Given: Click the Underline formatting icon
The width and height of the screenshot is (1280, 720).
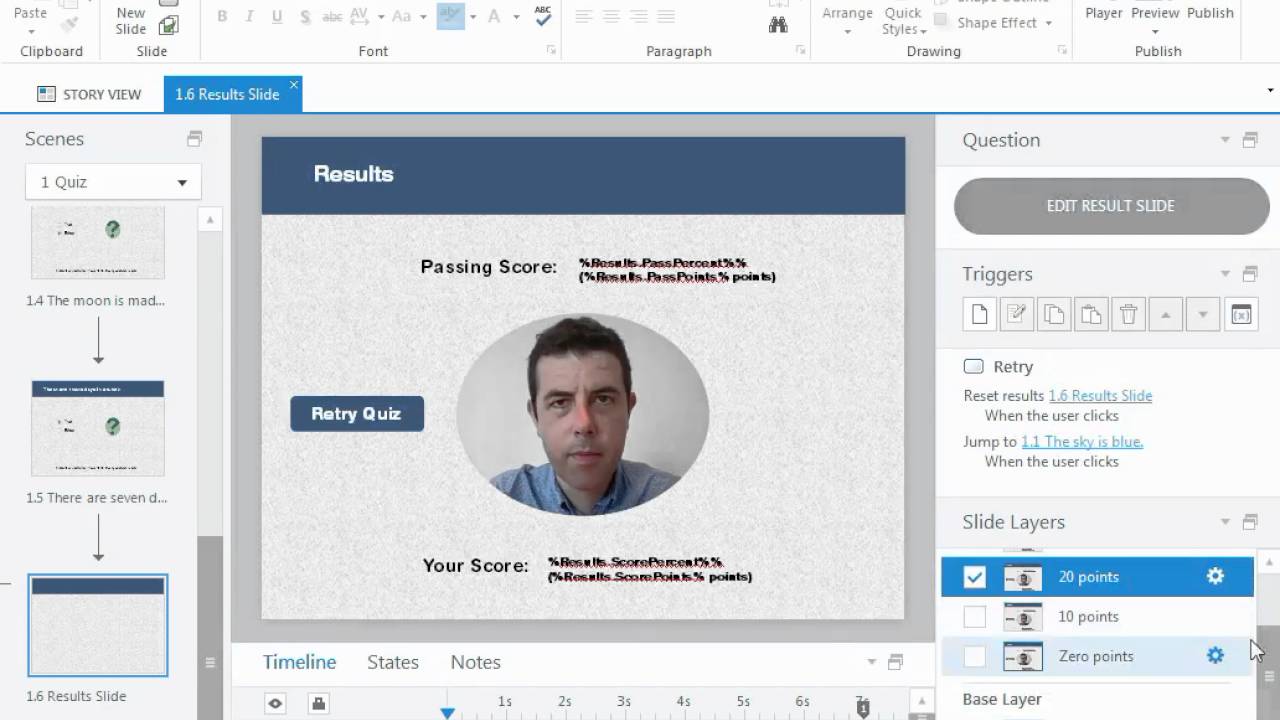Looking at the screenshot, I should point(277,16).
